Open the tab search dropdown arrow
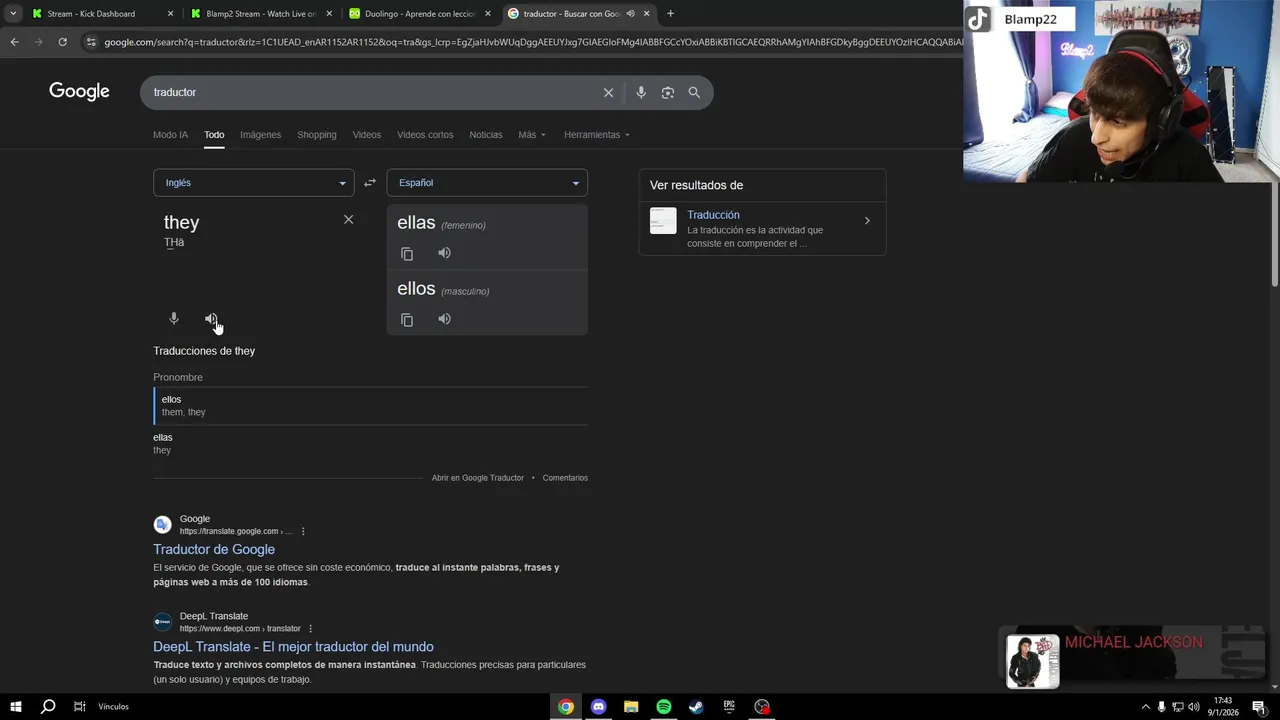1280x720 pixels. pos(13,14)
